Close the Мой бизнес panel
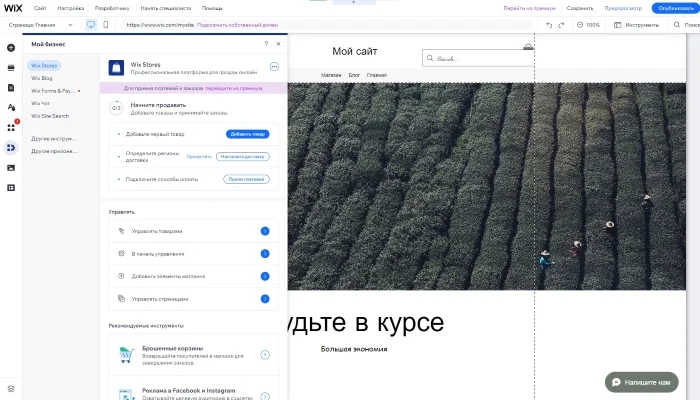 279,44
